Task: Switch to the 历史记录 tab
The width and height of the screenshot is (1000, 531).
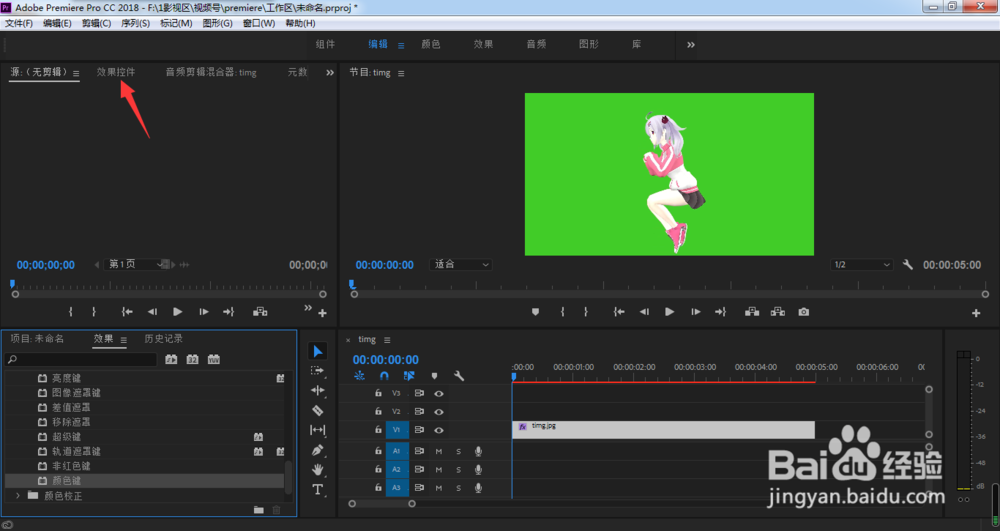Action: point(163,338)
